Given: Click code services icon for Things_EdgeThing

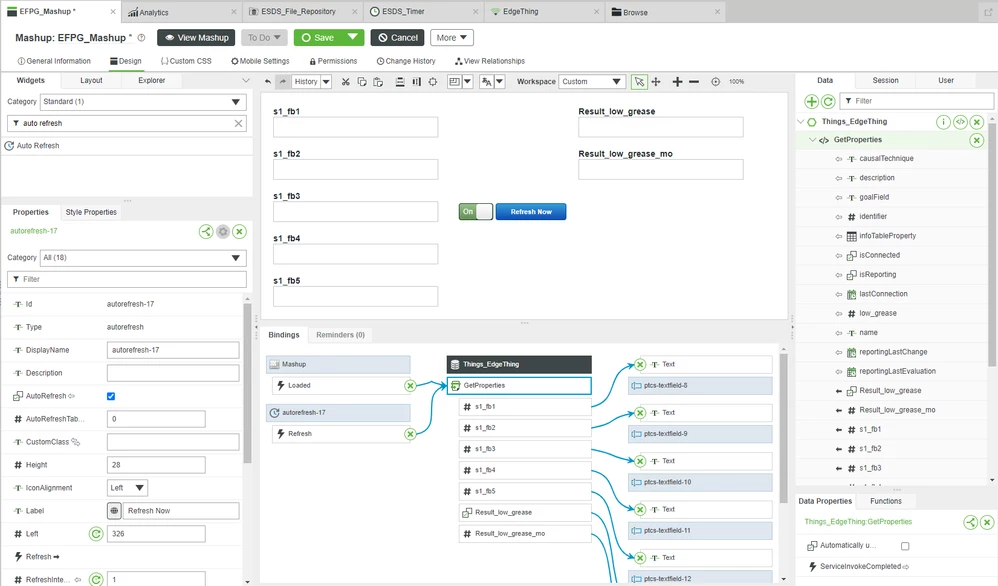Looking at the screenshot, I should tap(960, 122).
